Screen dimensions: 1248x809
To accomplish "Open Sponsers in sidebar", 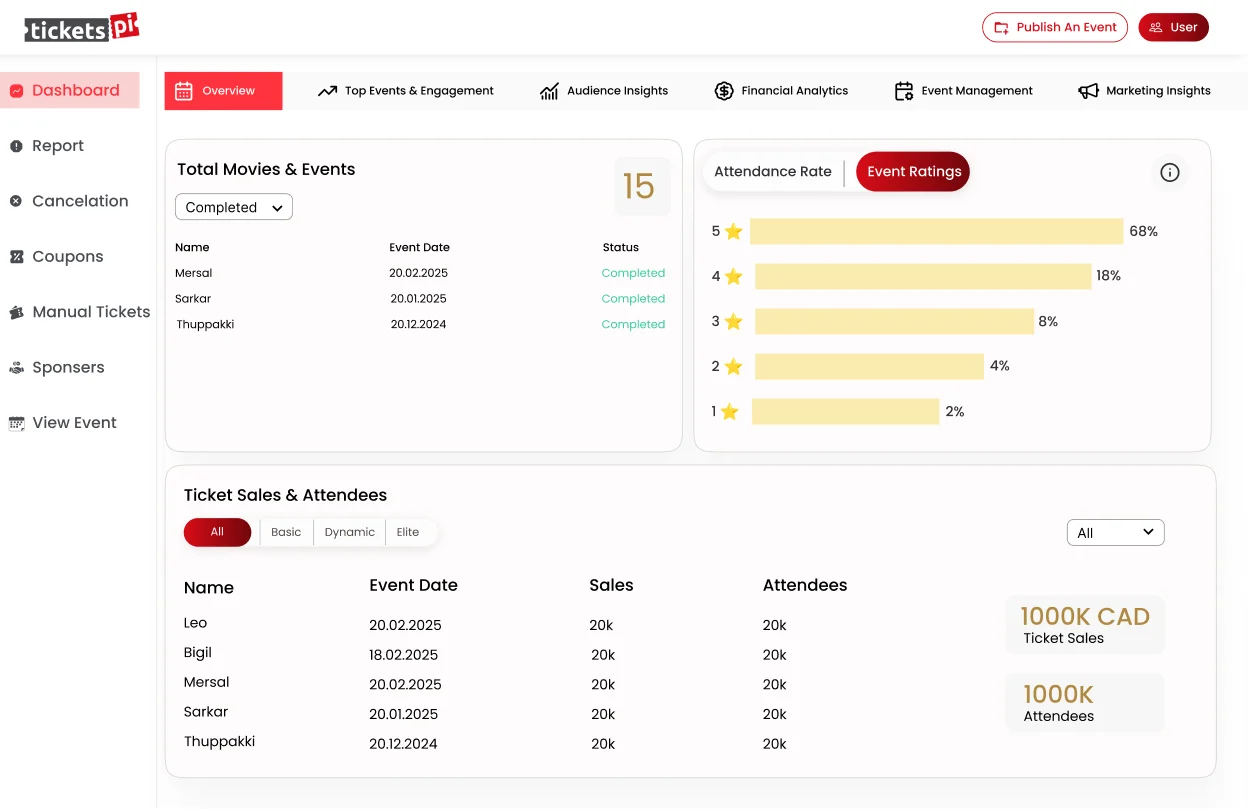I will click(x=56, y=368).
